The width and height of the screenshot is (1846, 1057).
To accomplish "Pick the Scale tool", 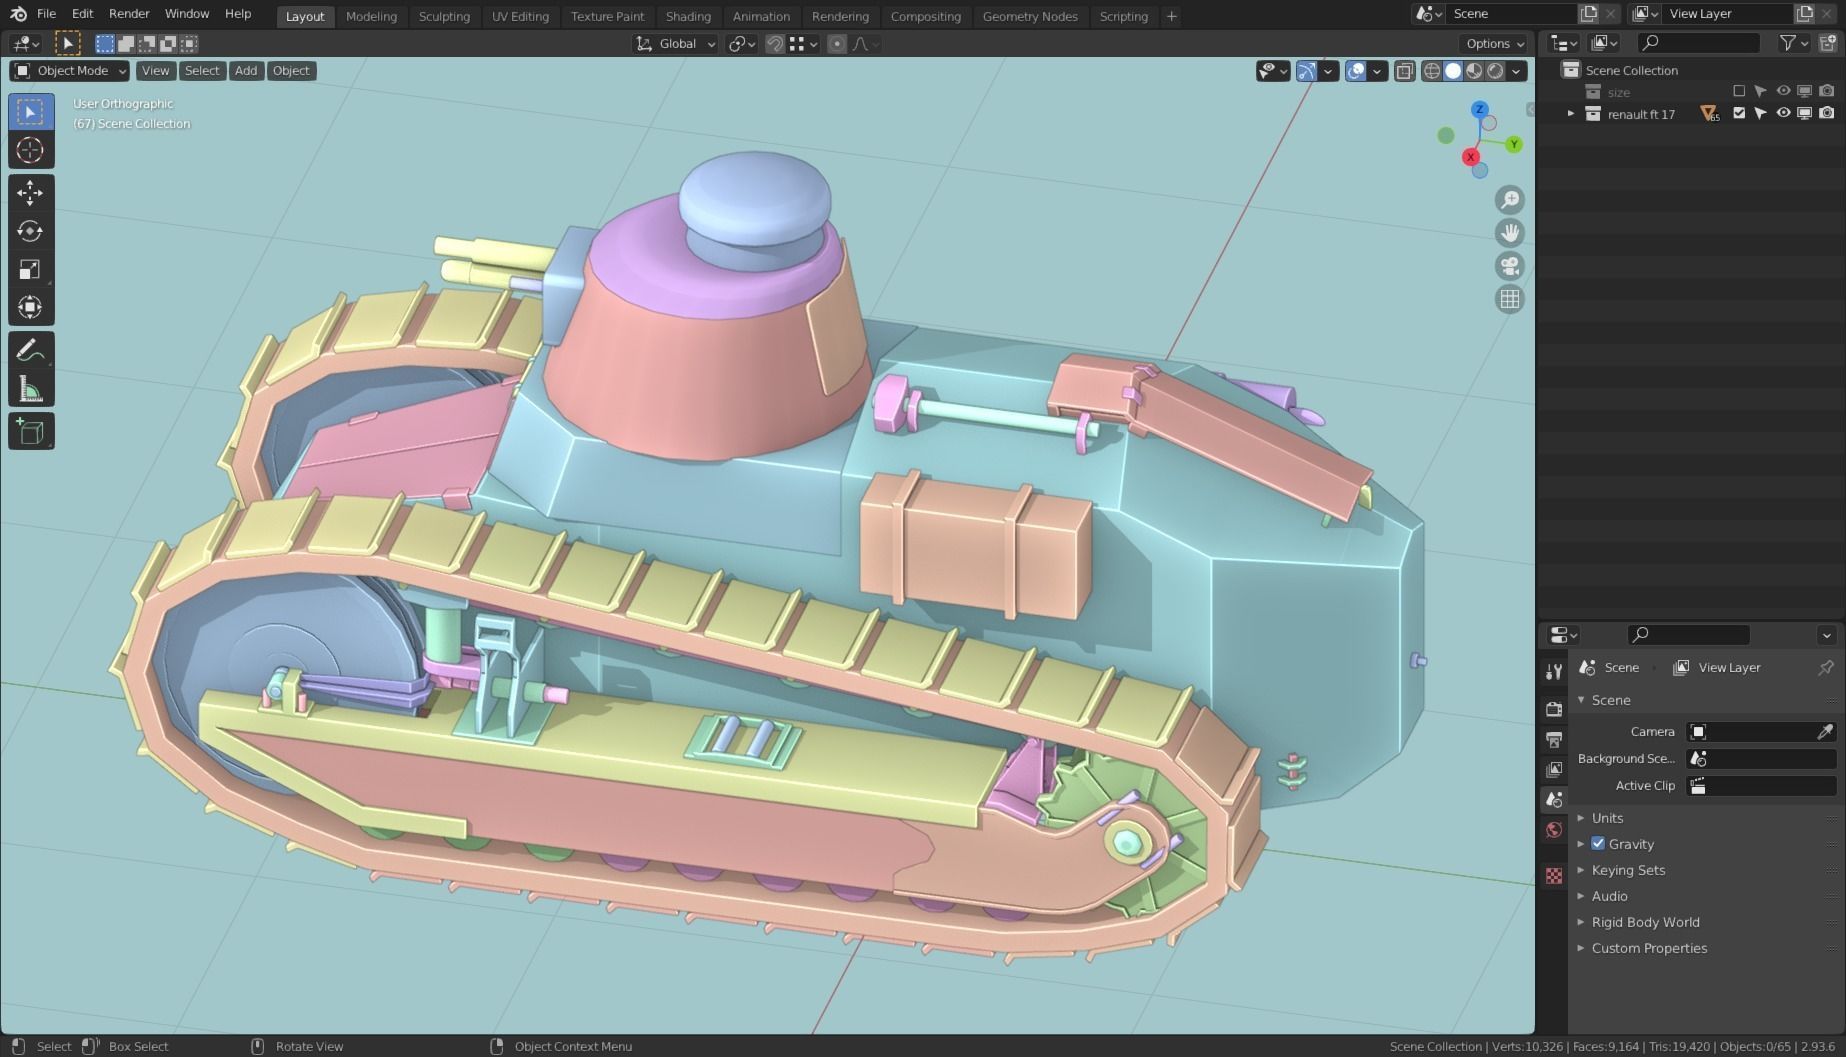I will (x=30, y=269).
